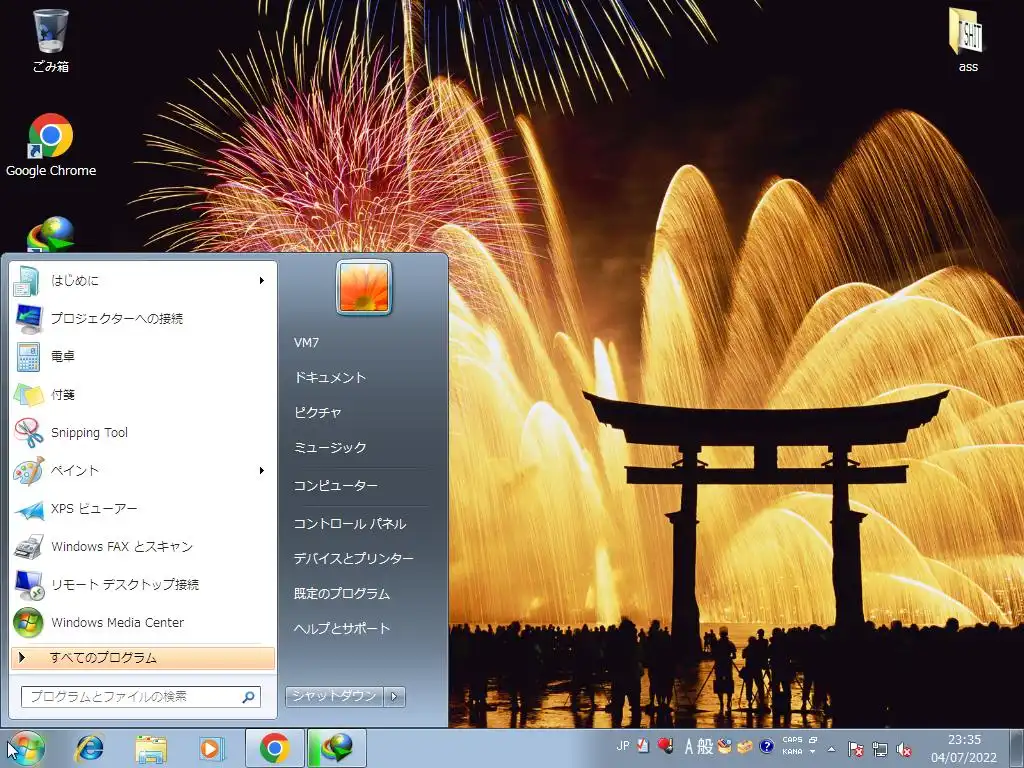
Task: Expand すべてのプログラム all programs list
Action: (x=142, y=658)
